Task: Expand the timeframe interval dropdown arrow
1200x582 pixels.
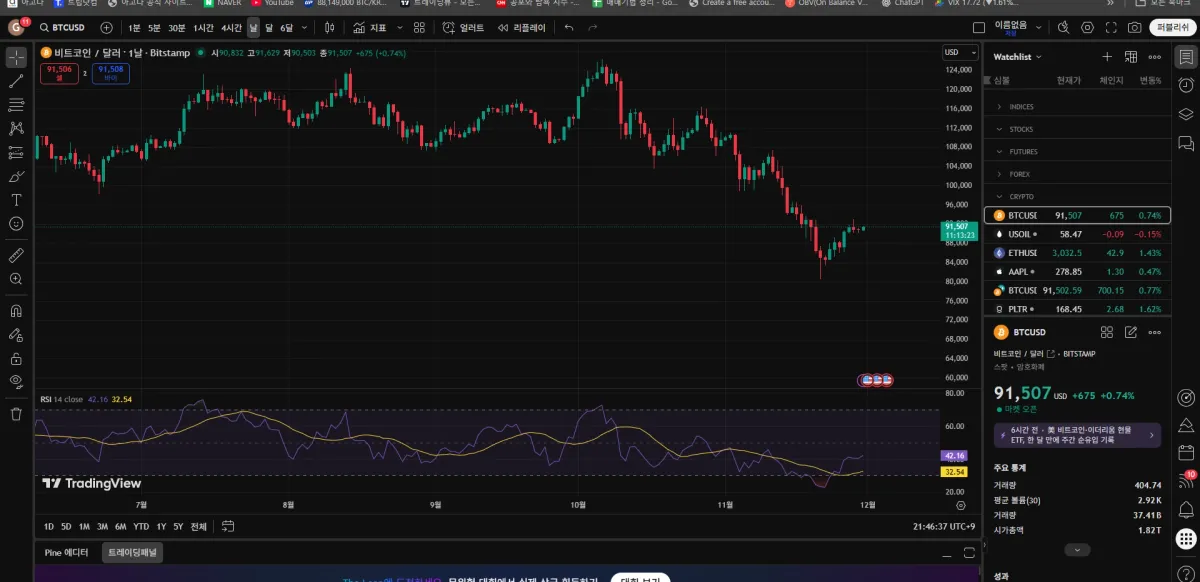Action: (x=304, y=27)
